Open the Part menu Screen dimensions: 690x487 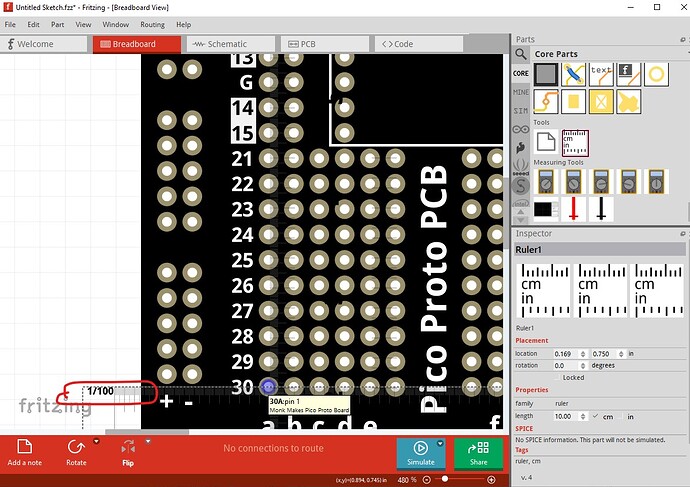point(58,25)
